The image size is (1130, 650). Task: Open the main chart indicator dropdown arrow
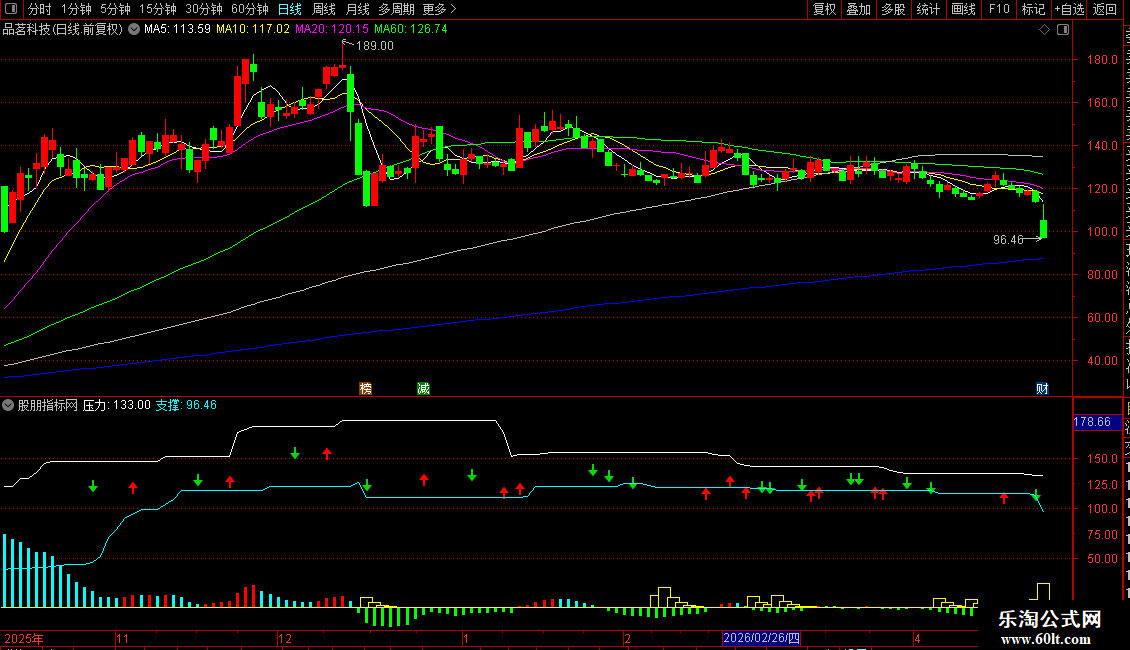(134, 29)
